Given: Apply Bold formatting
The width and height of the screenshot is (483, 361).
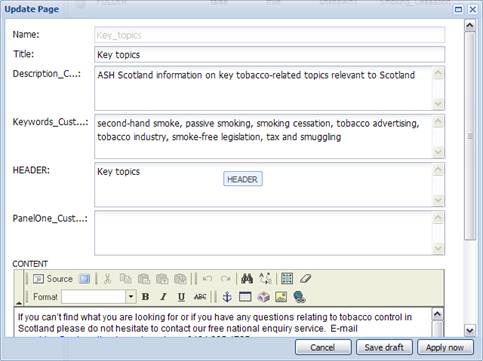Looking at the screenshot, I should 145,297.
